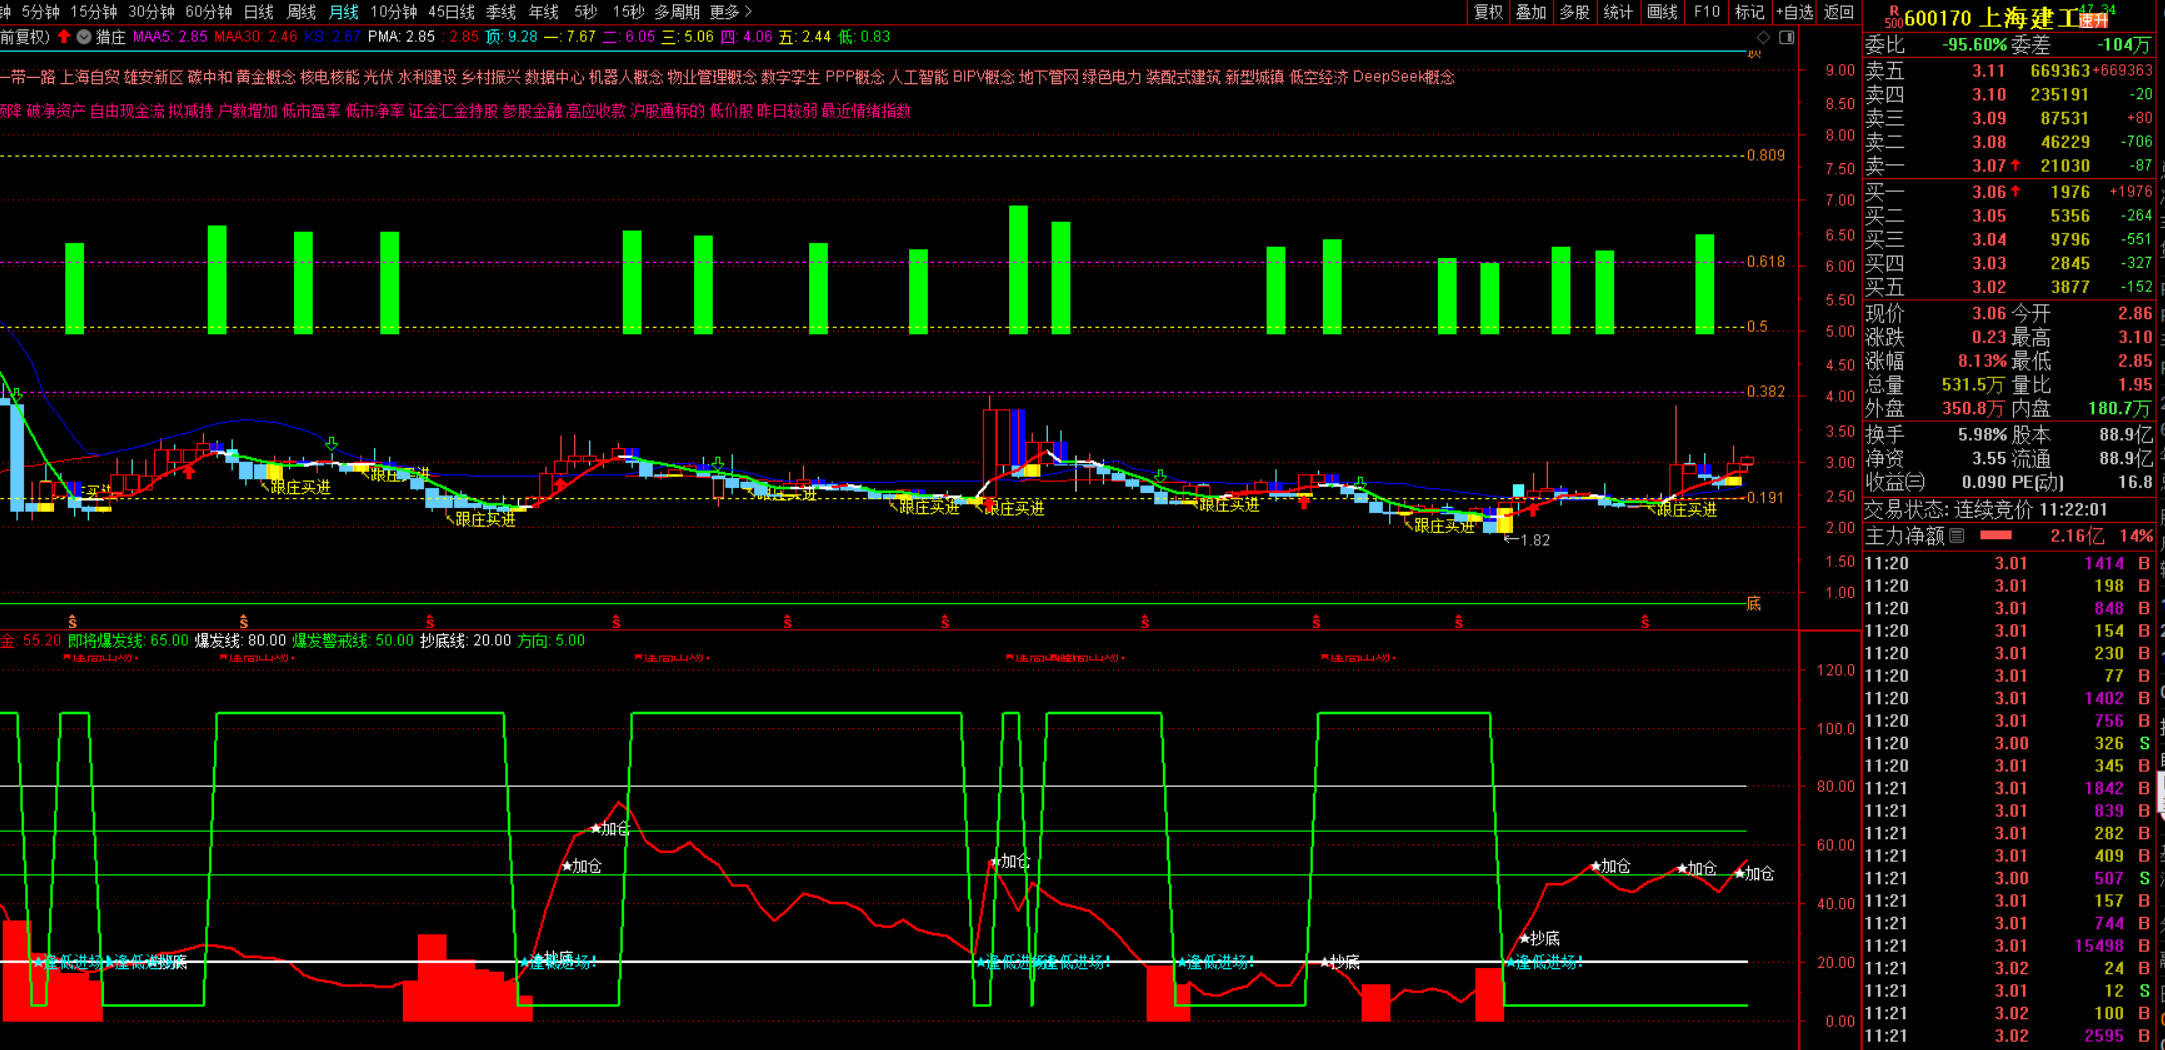Switch to 30分钟 period
This screenshot has height=1050, width=2165.
(151, 12)
